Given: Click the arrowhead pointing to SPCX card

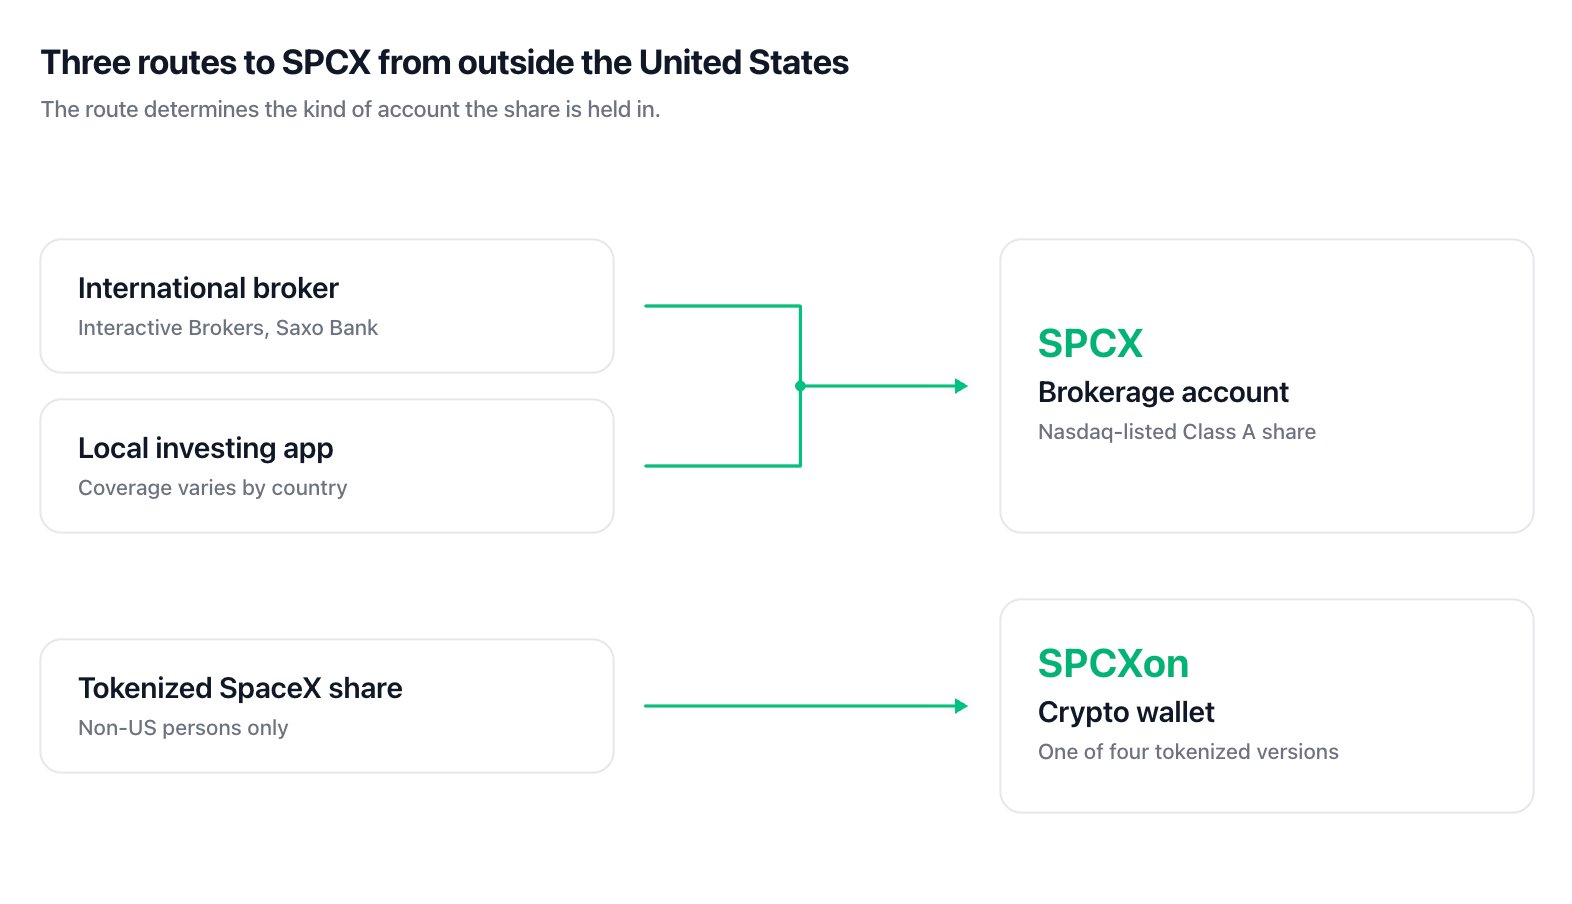Looking at the screenshot, I should (961, 386).
